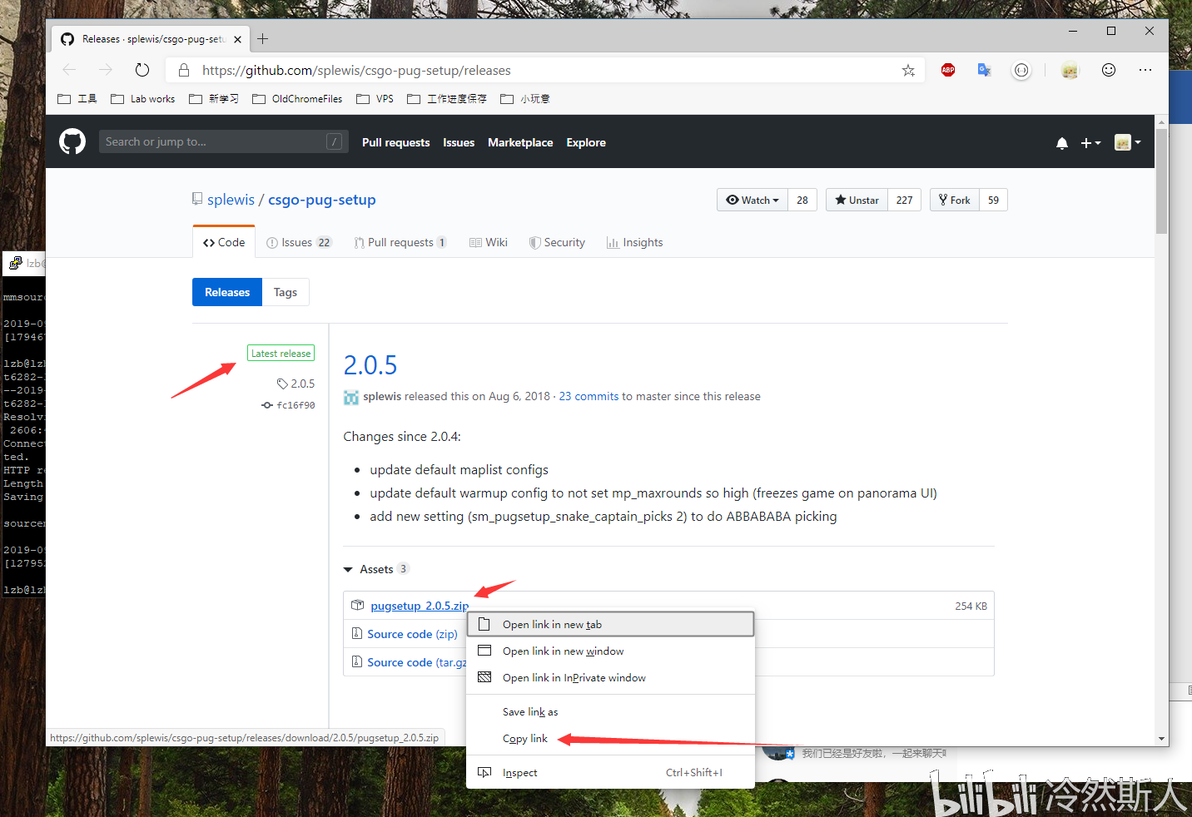The image size is (1192, 817).
Task: Click Marketplace in GitHub header
Action: coord(520,143)
